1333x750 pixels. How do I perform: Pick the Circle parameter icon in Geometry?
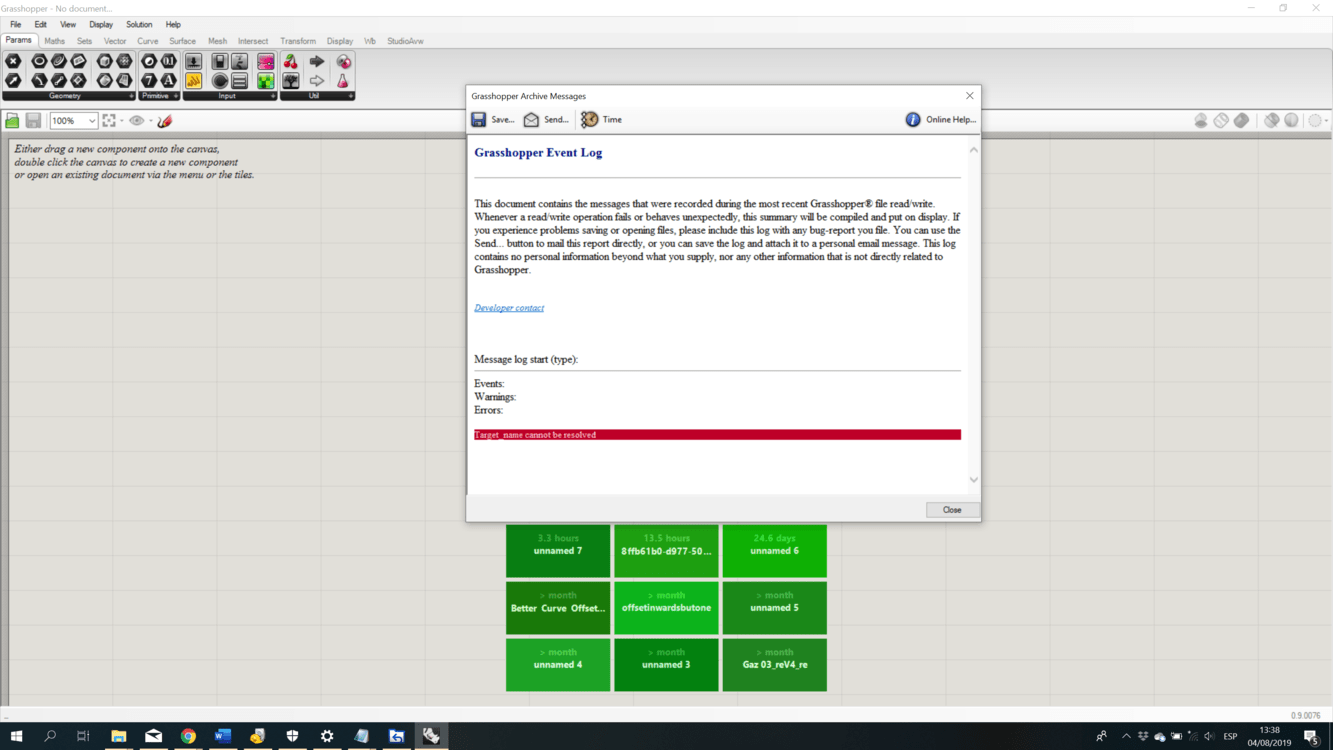tap(39, 62)
